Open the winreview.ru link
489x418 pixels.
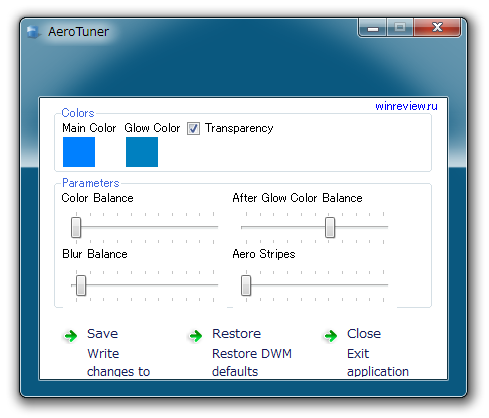pyautogui.click(x=406, y=106)
